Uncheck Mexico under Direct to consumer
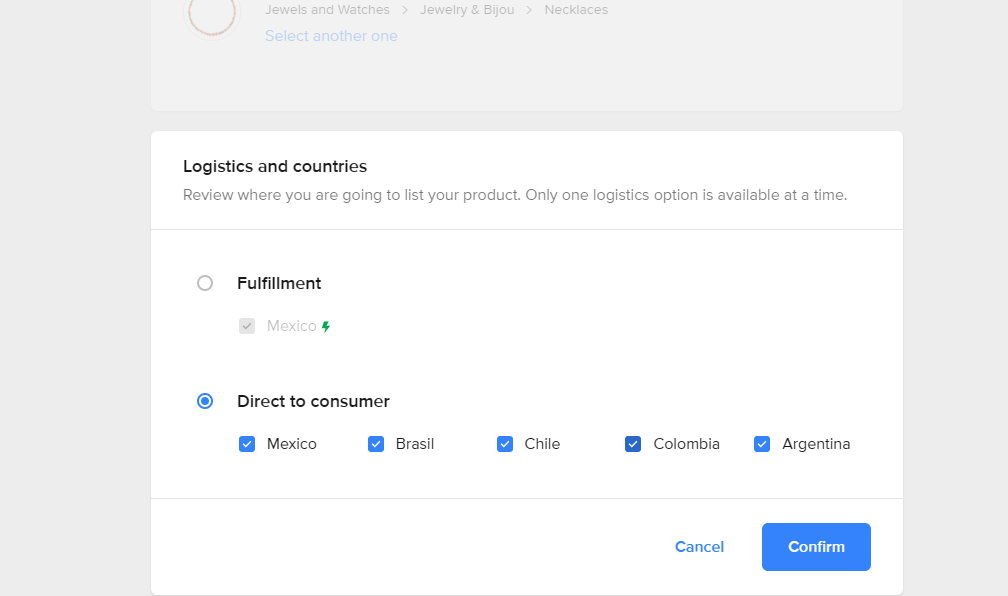 click(247, 444)
